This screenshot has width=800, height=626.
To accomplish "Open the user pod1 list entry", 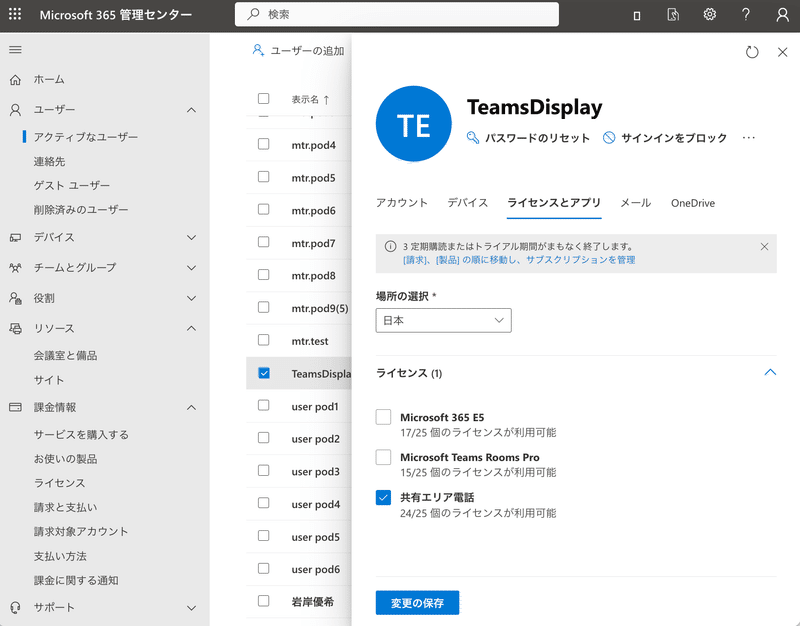I will (315, 407).
